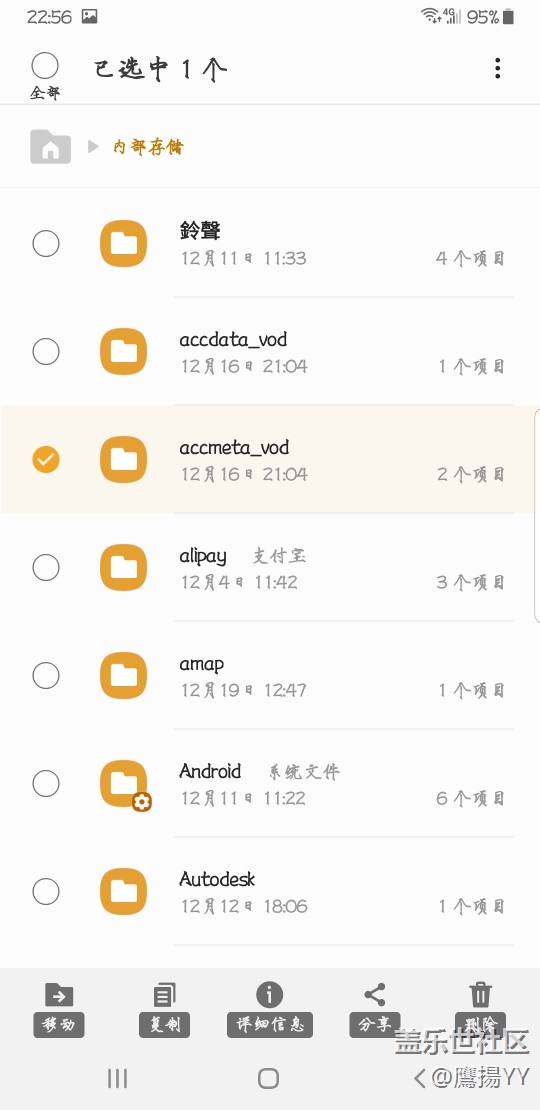
Task: Tap the Autodesk folder icon
Action: pos(123,891)
